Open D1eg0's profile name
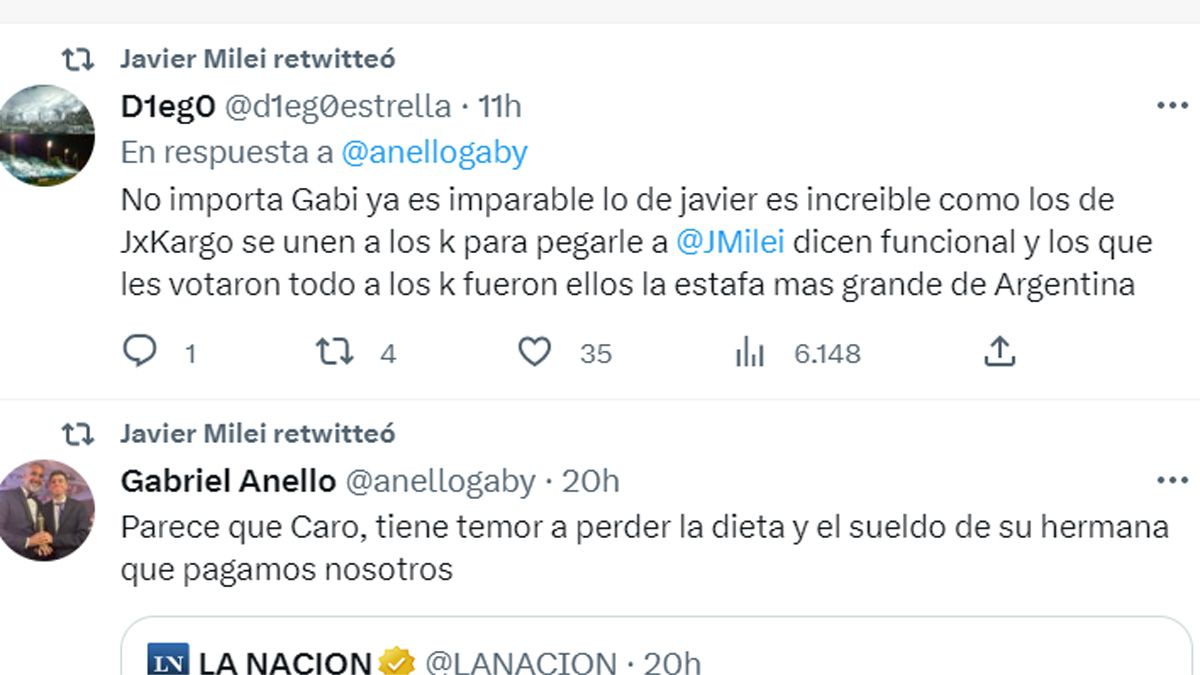This screenshot has height=675, width=1200. [167, 106]
